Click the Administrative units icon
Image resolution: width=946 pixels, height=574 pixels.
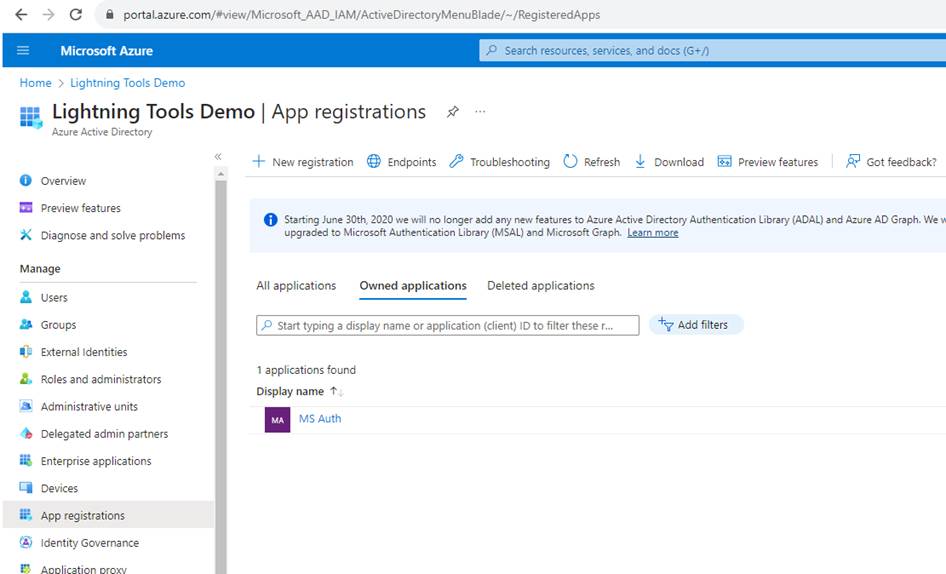coord(25,406)
